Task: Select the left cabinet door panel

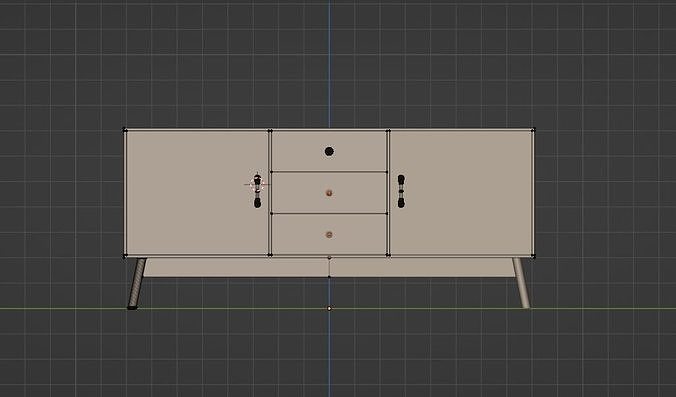Action: tap(197, 193)
